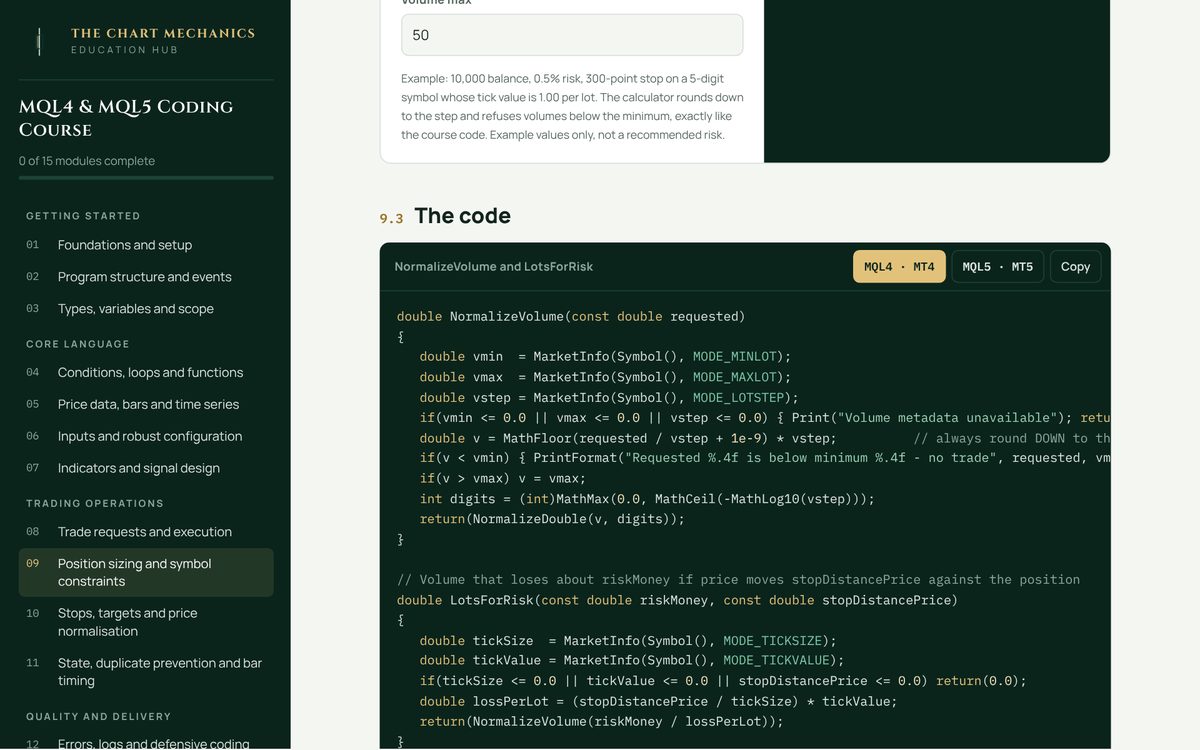Click the MODE_TICKVALUE code line
1200x750 pixels.
click(632, 661)
